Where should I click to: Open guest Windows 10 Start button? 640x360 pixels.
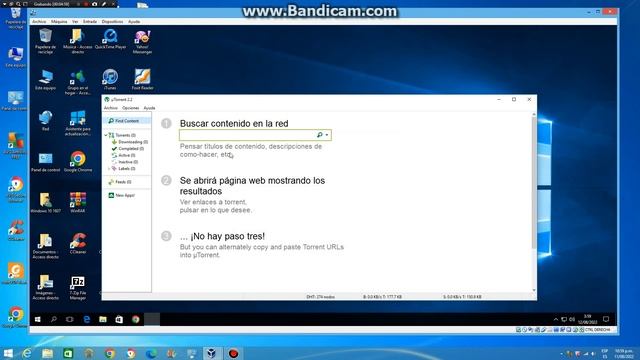coord(38,319)
